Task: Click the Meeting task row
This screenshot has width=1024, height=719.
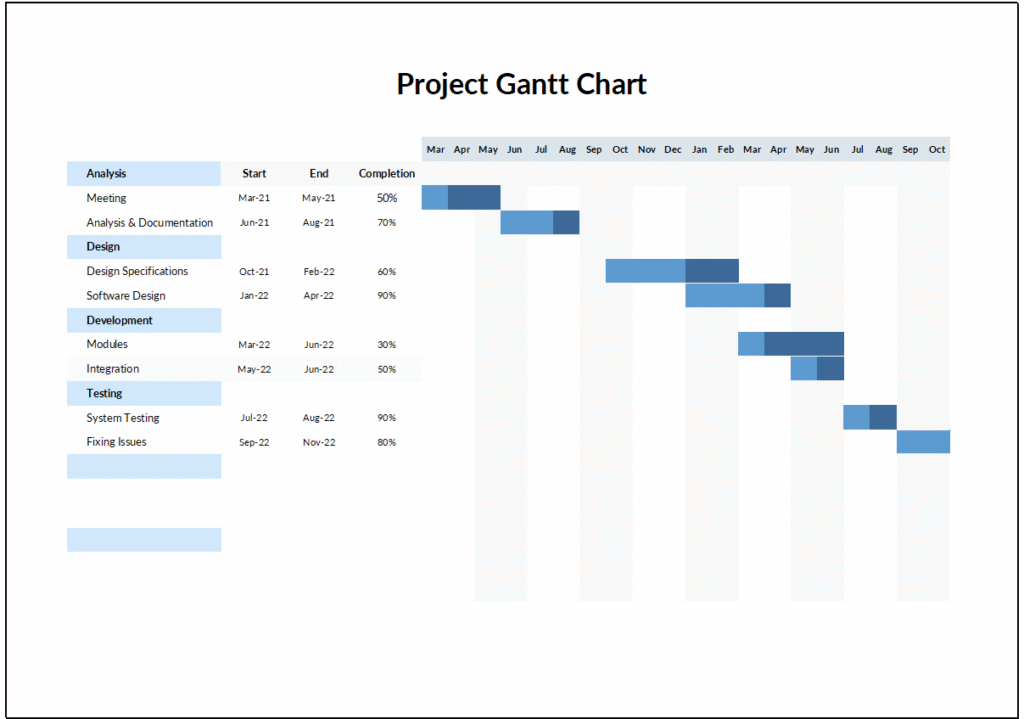Action: point(104,197)
